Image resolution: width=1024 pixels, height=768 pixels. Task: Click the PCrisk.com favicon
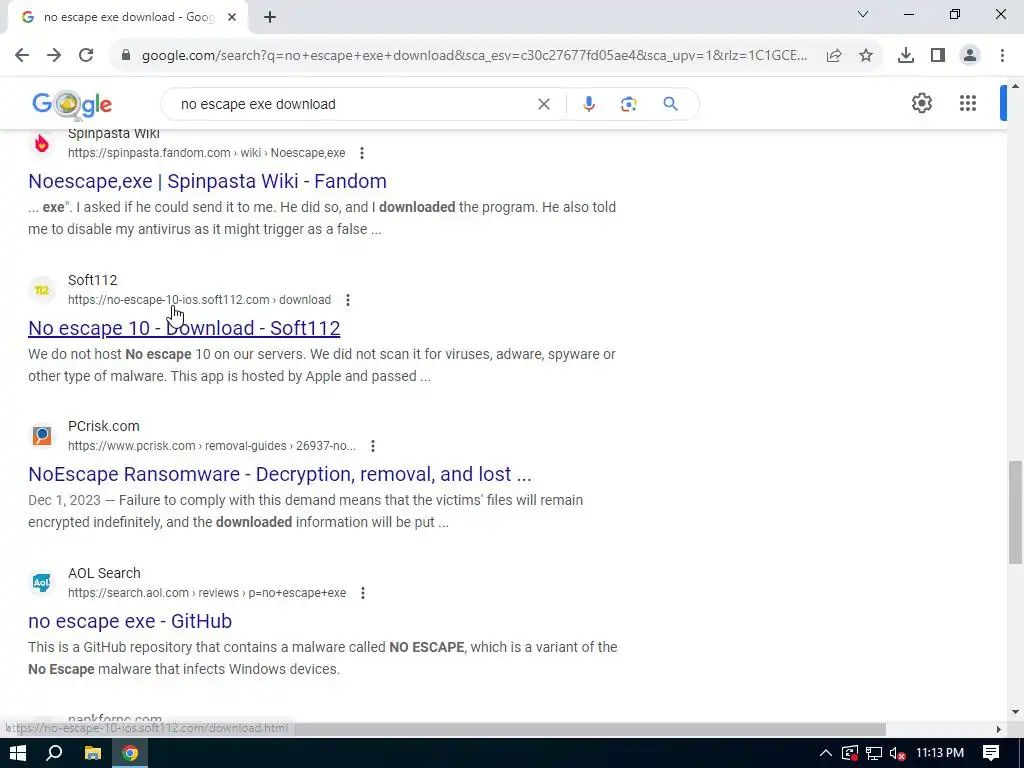pyautogui.click(x=42, y=436)
